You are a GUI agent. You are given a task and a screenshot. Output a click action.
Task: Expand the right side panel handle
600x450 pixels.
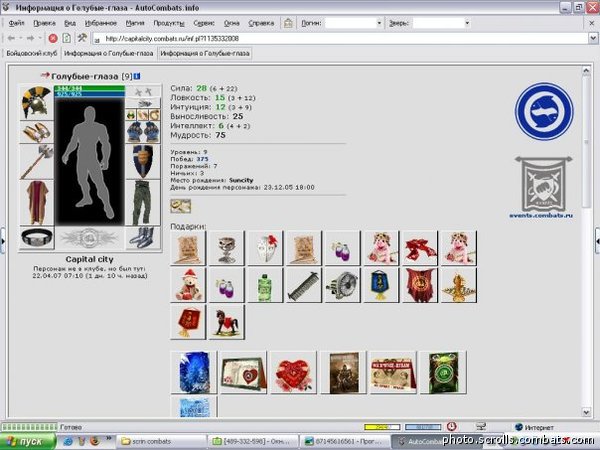point(597,241)
